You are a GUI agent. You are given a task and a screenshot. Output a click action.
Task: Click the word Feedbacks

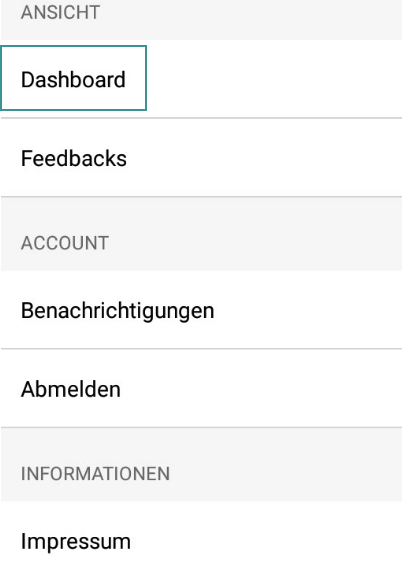click(x=74, y=158)
